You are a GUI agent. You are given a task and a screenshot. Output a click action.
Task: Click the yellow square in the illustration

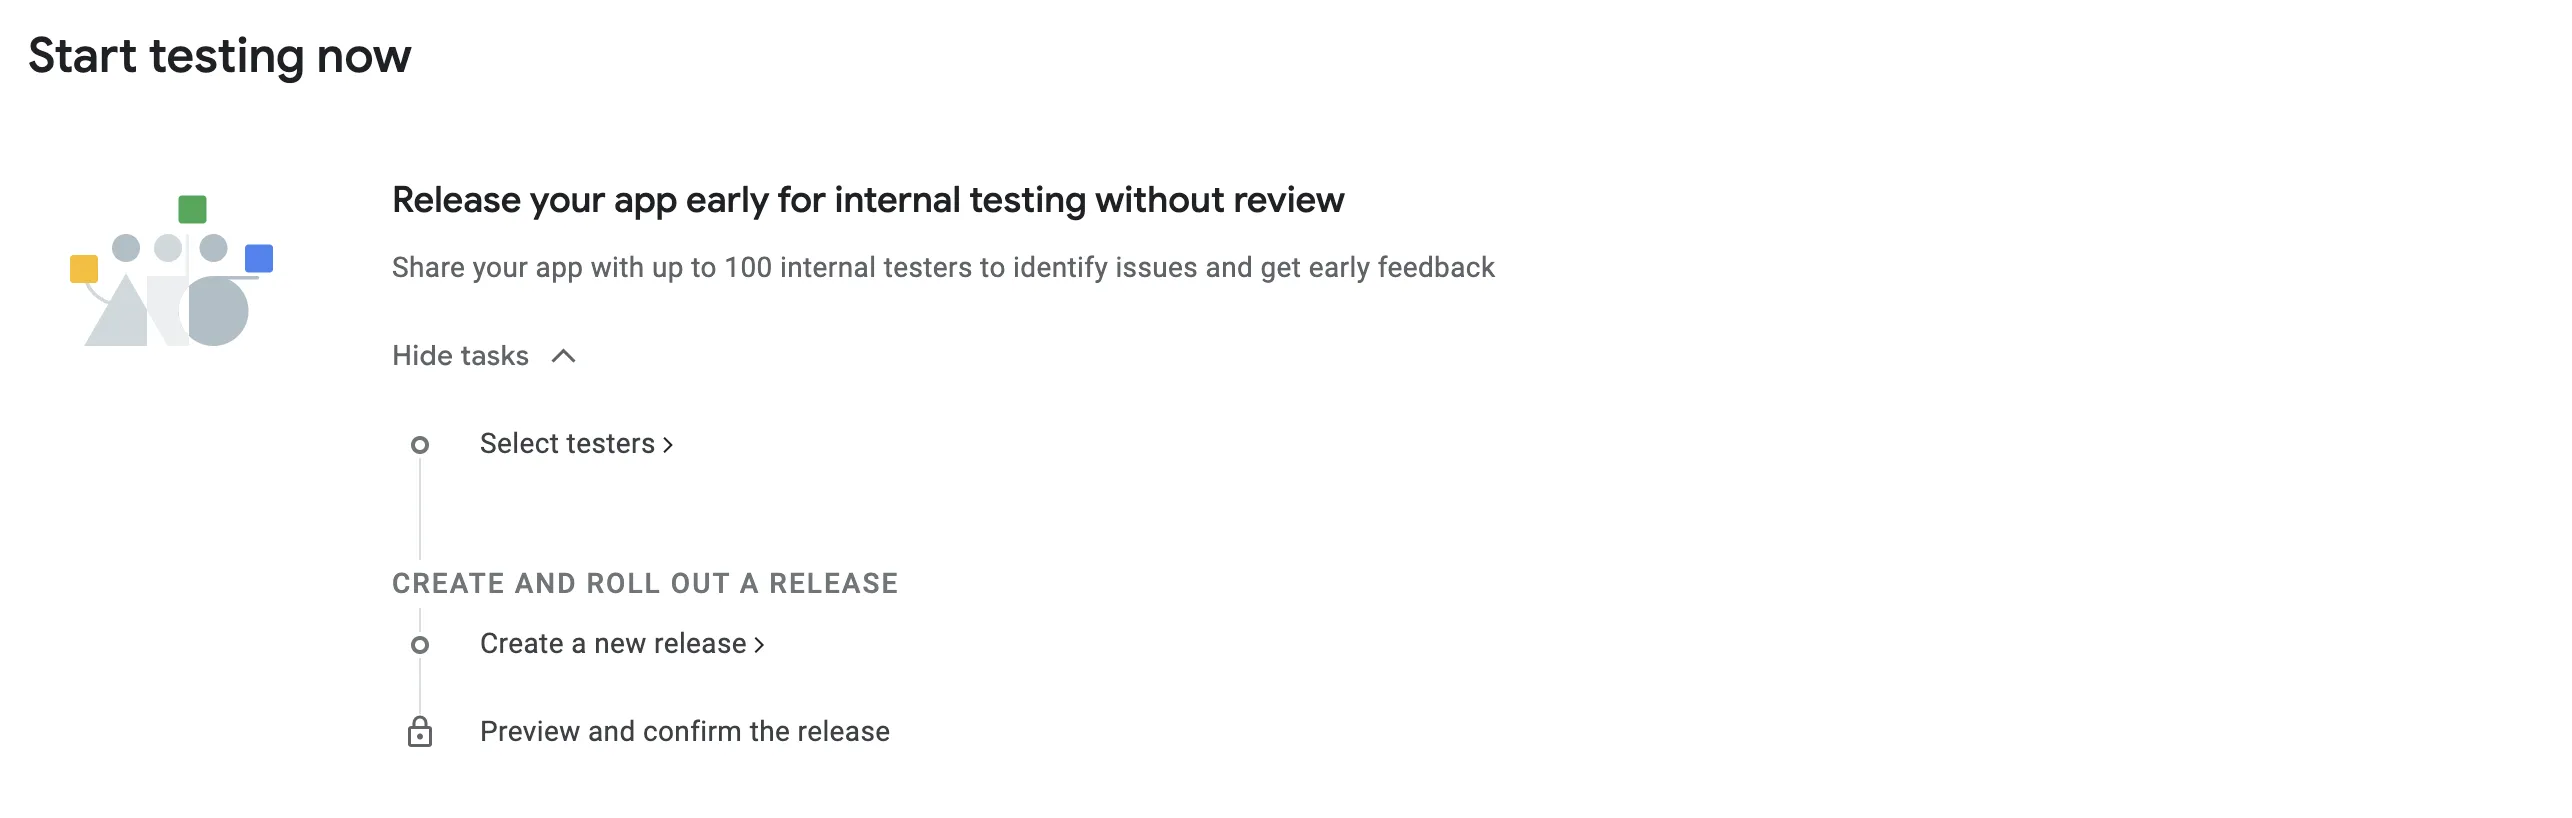84,269
